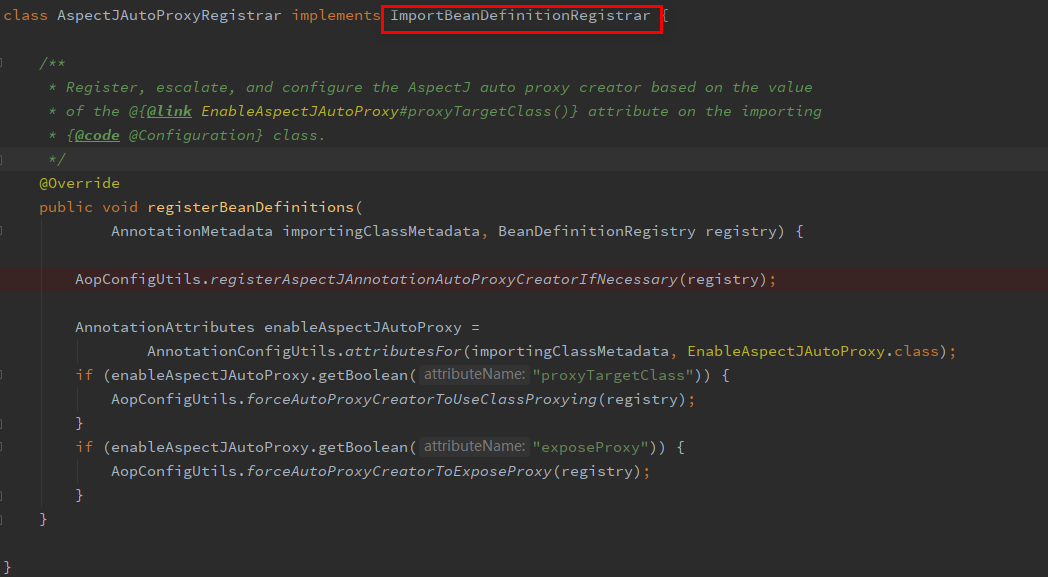Click the ImportBeanDefinitionRegistrar interface name

(520, 15)
